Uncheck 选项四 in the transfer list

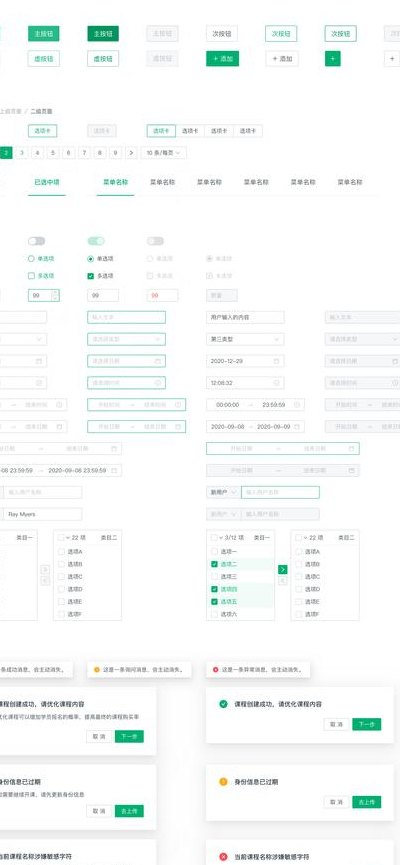215,589
